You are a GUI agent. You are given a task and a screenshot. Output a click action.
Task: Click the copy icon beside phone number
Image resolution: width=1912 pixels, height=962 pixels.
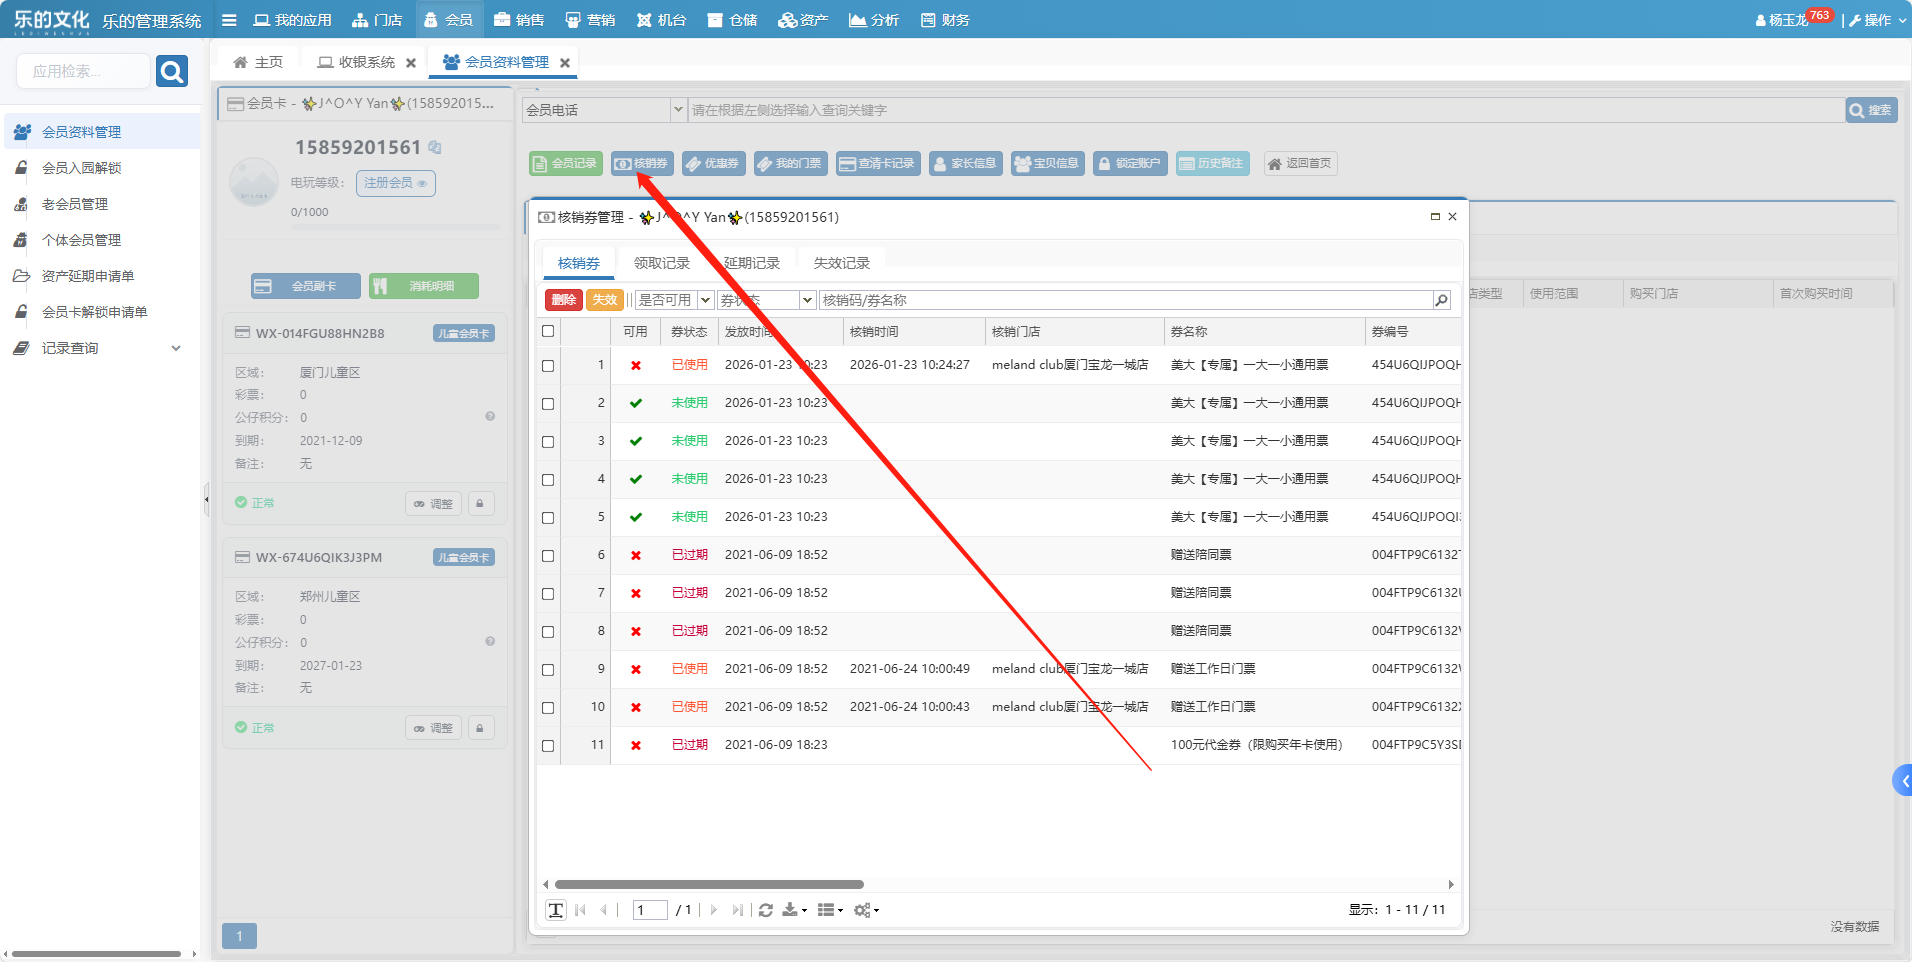(435, 147)
